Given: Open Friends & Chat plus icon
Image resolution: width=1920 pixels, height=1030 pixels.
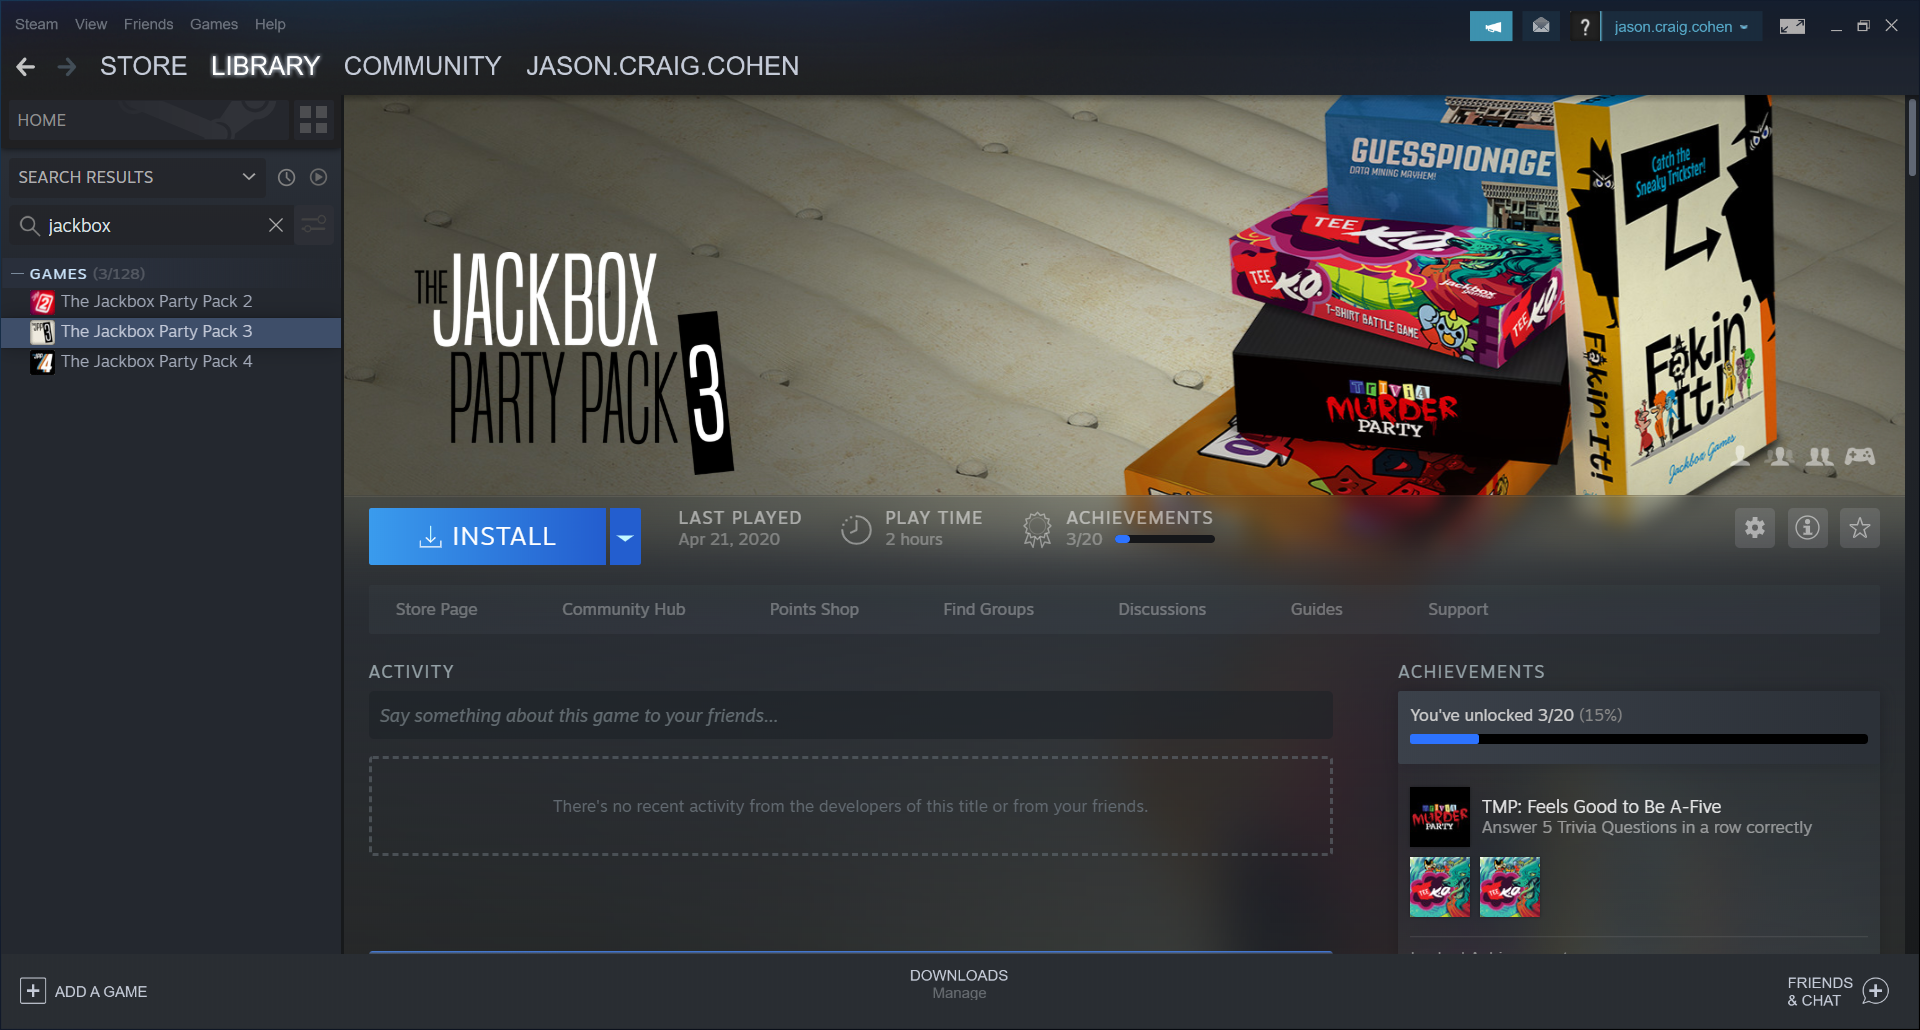Looking at the screenshot, I should tap(1875, 991).
